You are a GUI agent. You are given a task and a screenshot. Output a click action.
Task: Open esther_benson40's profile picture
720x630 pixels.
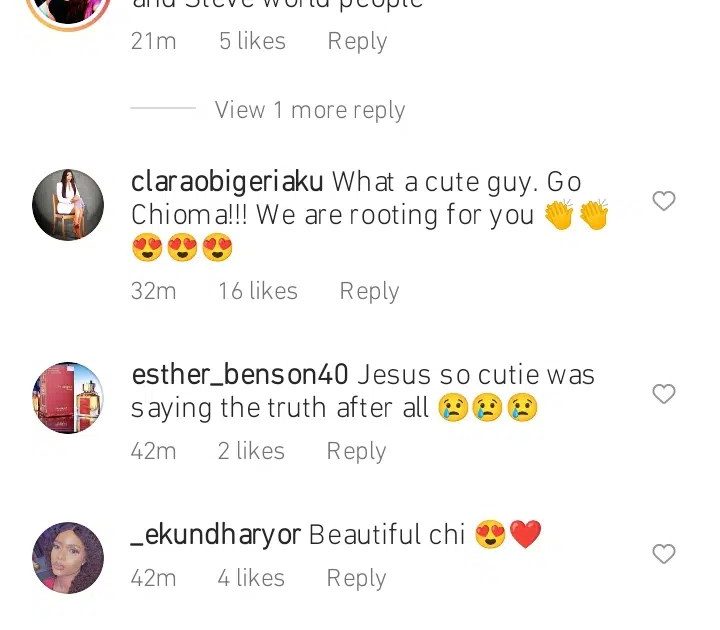[68, 398]
